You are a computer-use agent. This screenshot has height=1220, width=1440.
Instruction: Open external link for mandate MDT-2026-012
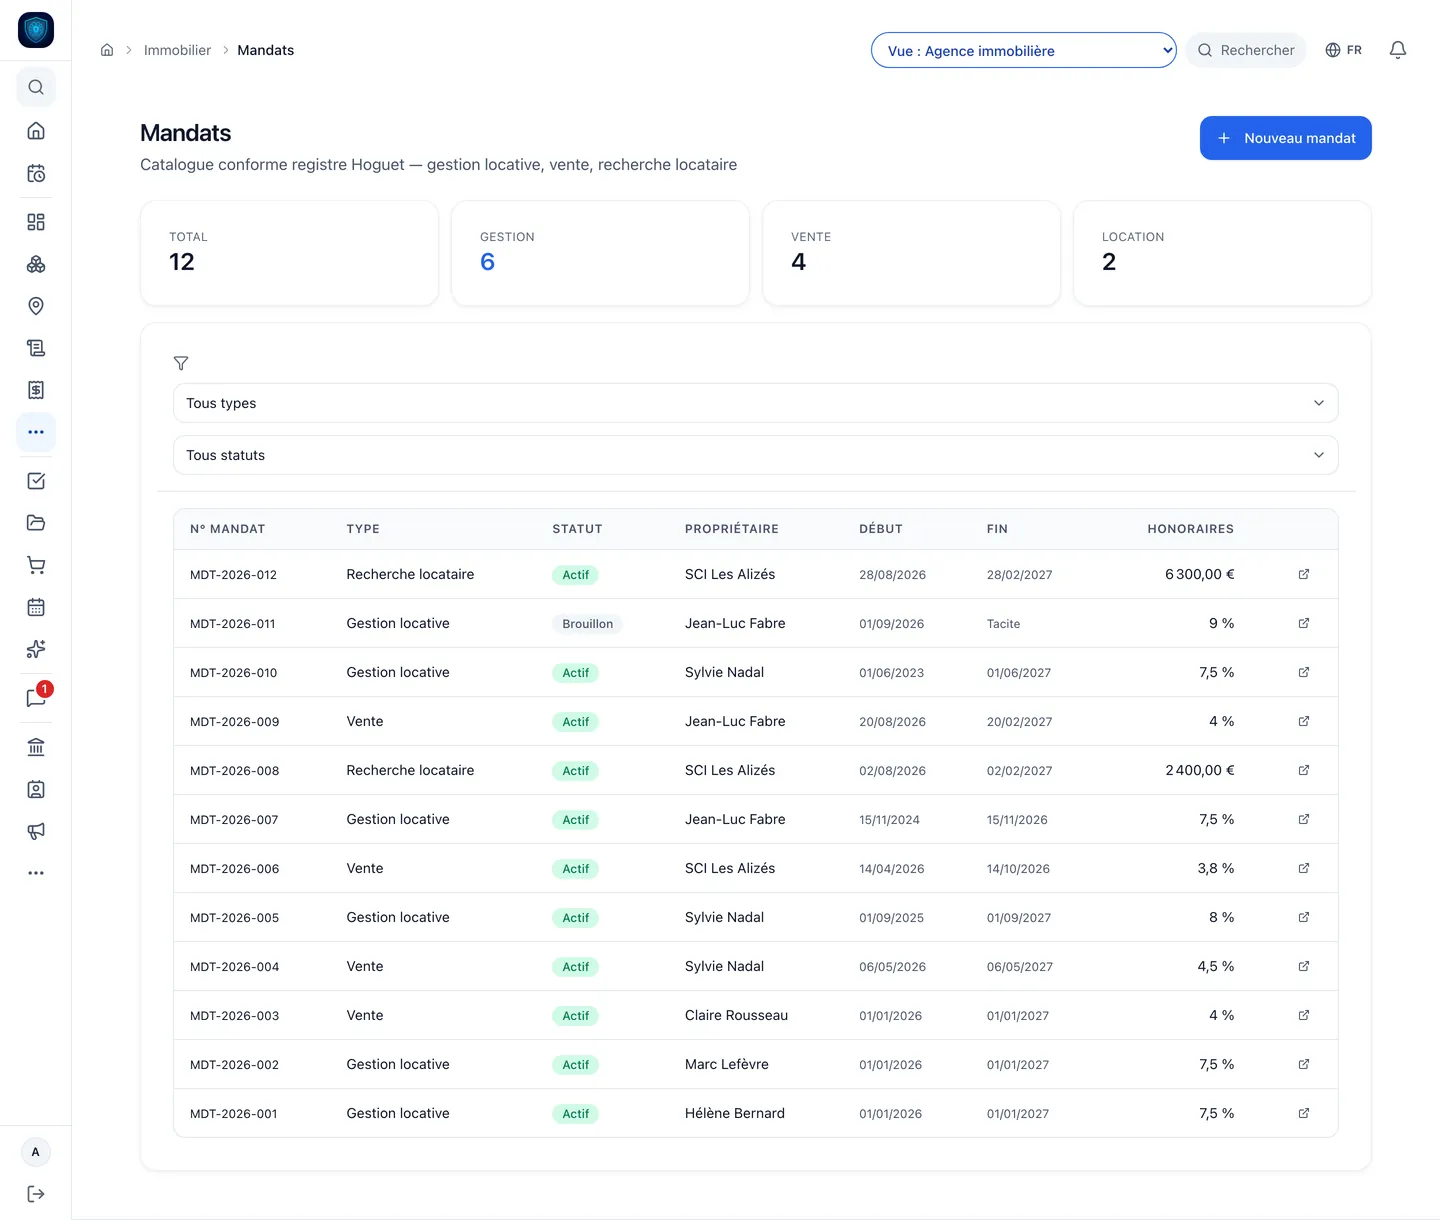pyautogui.click(x=1304, y=574)
